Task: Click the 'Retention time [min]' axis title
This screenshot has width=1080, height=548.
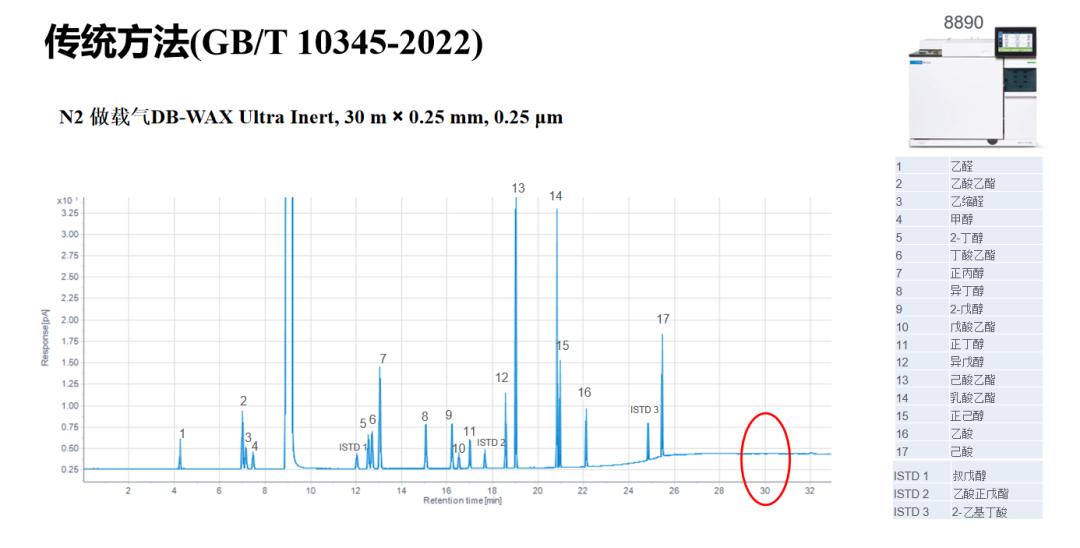Action: tap(462, 500)
